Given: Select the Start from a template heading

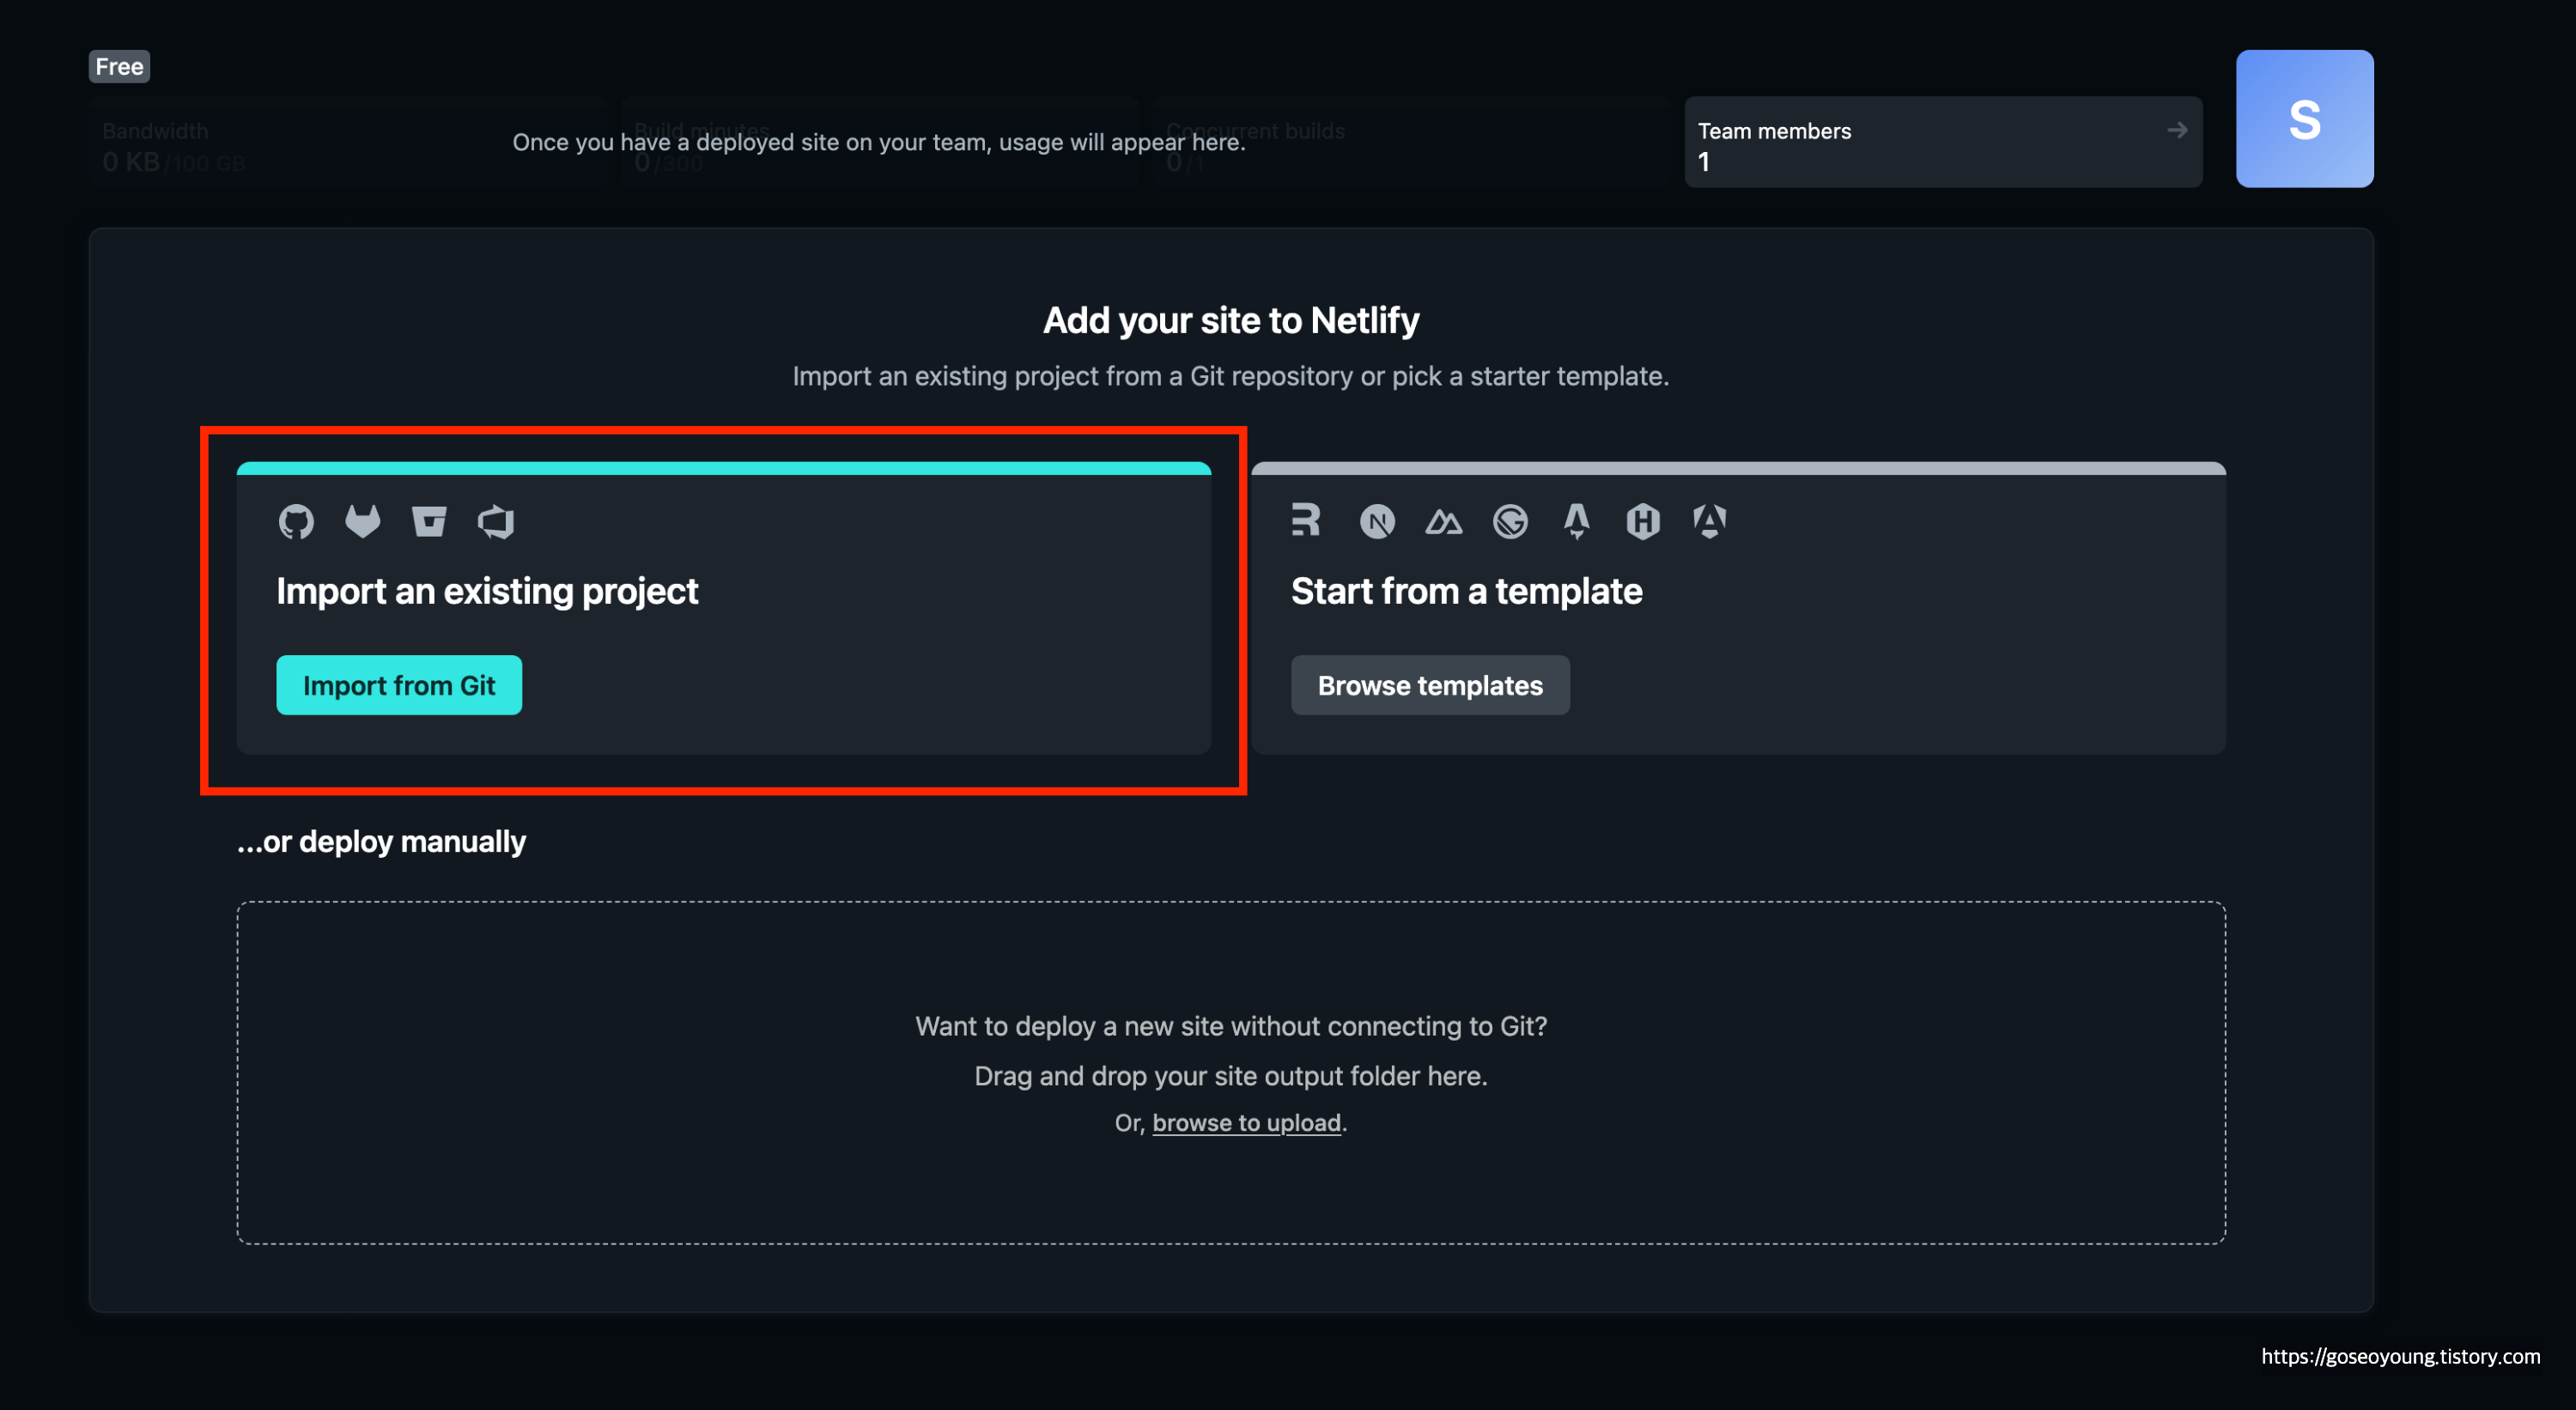Looking at the screenshot, I should [x=1466, y=591].
